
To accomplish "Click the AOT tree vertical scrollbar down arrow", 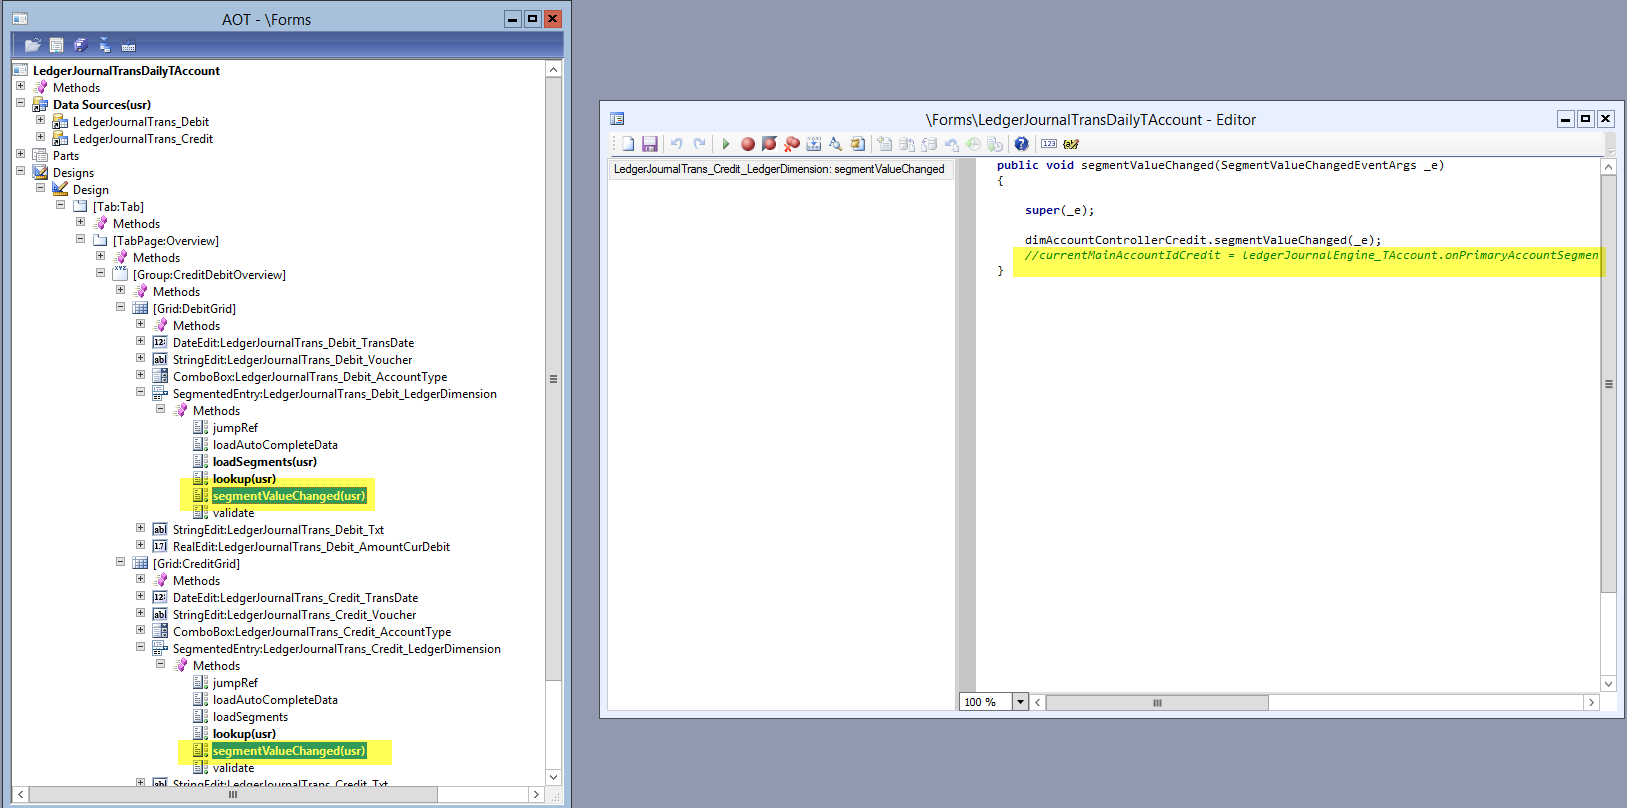I will pos(553,777).
